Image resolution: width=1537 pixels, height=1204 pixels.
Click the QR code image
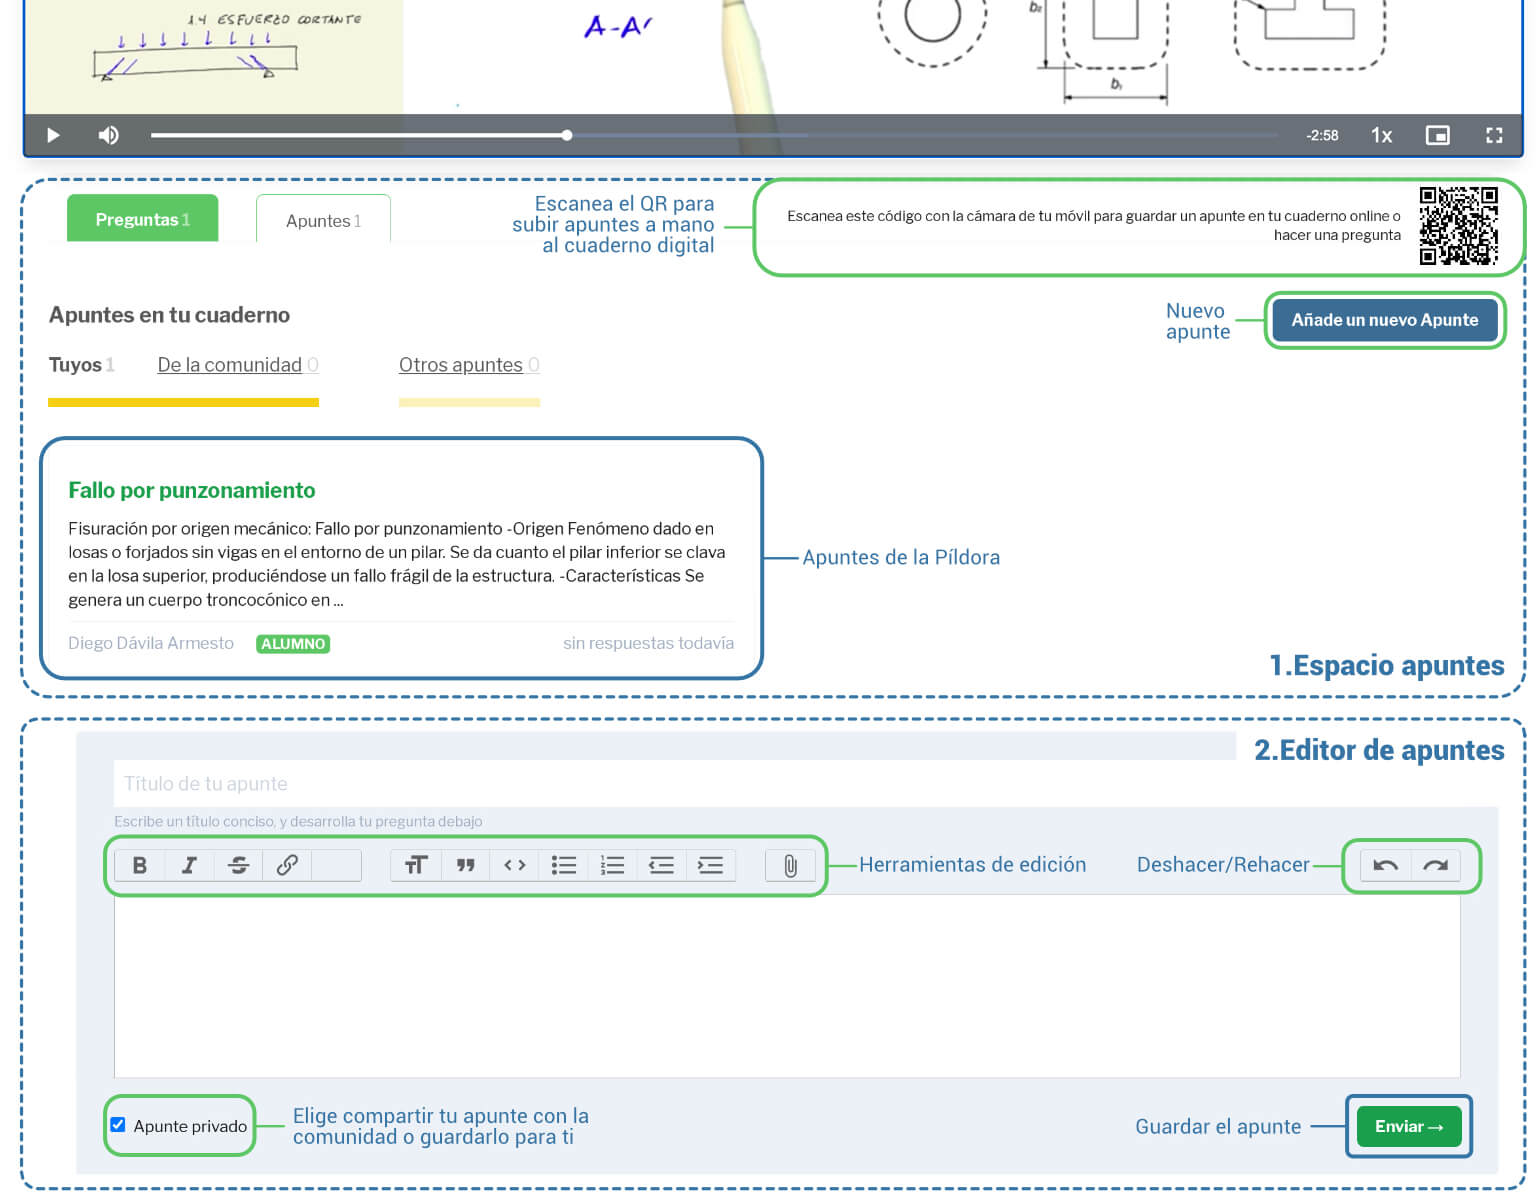coord(1458,225)
